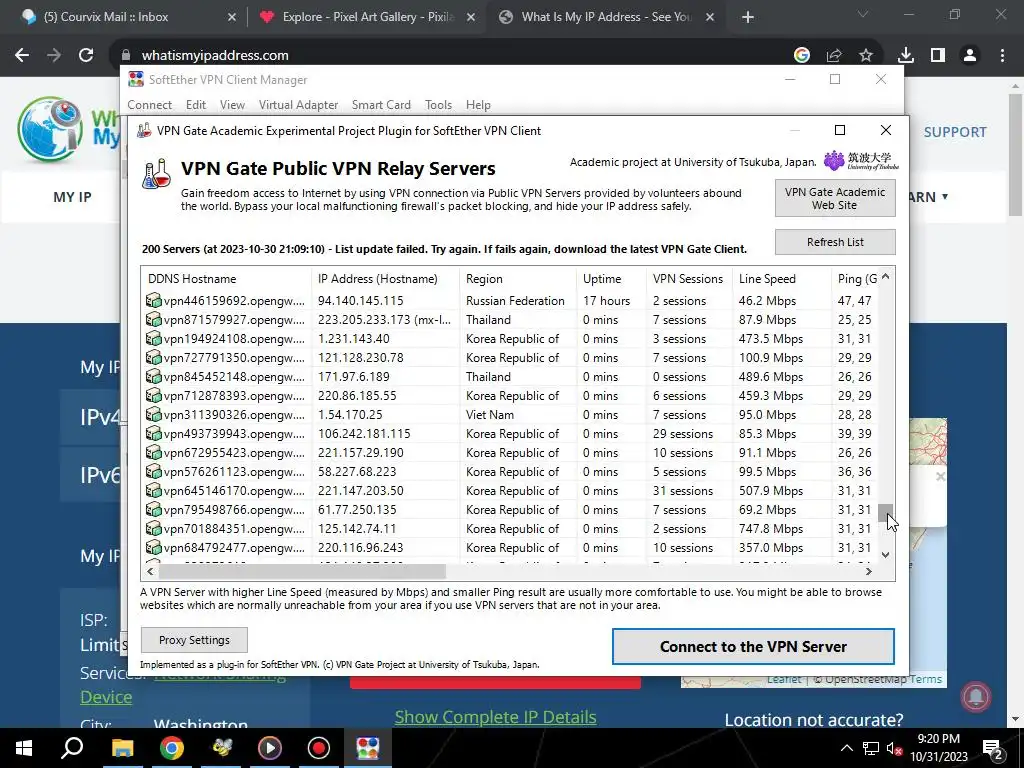This screenshot has width=1024, height=768.
Task: Open Chrome profile icon
Action: click(x=970, y=56)
